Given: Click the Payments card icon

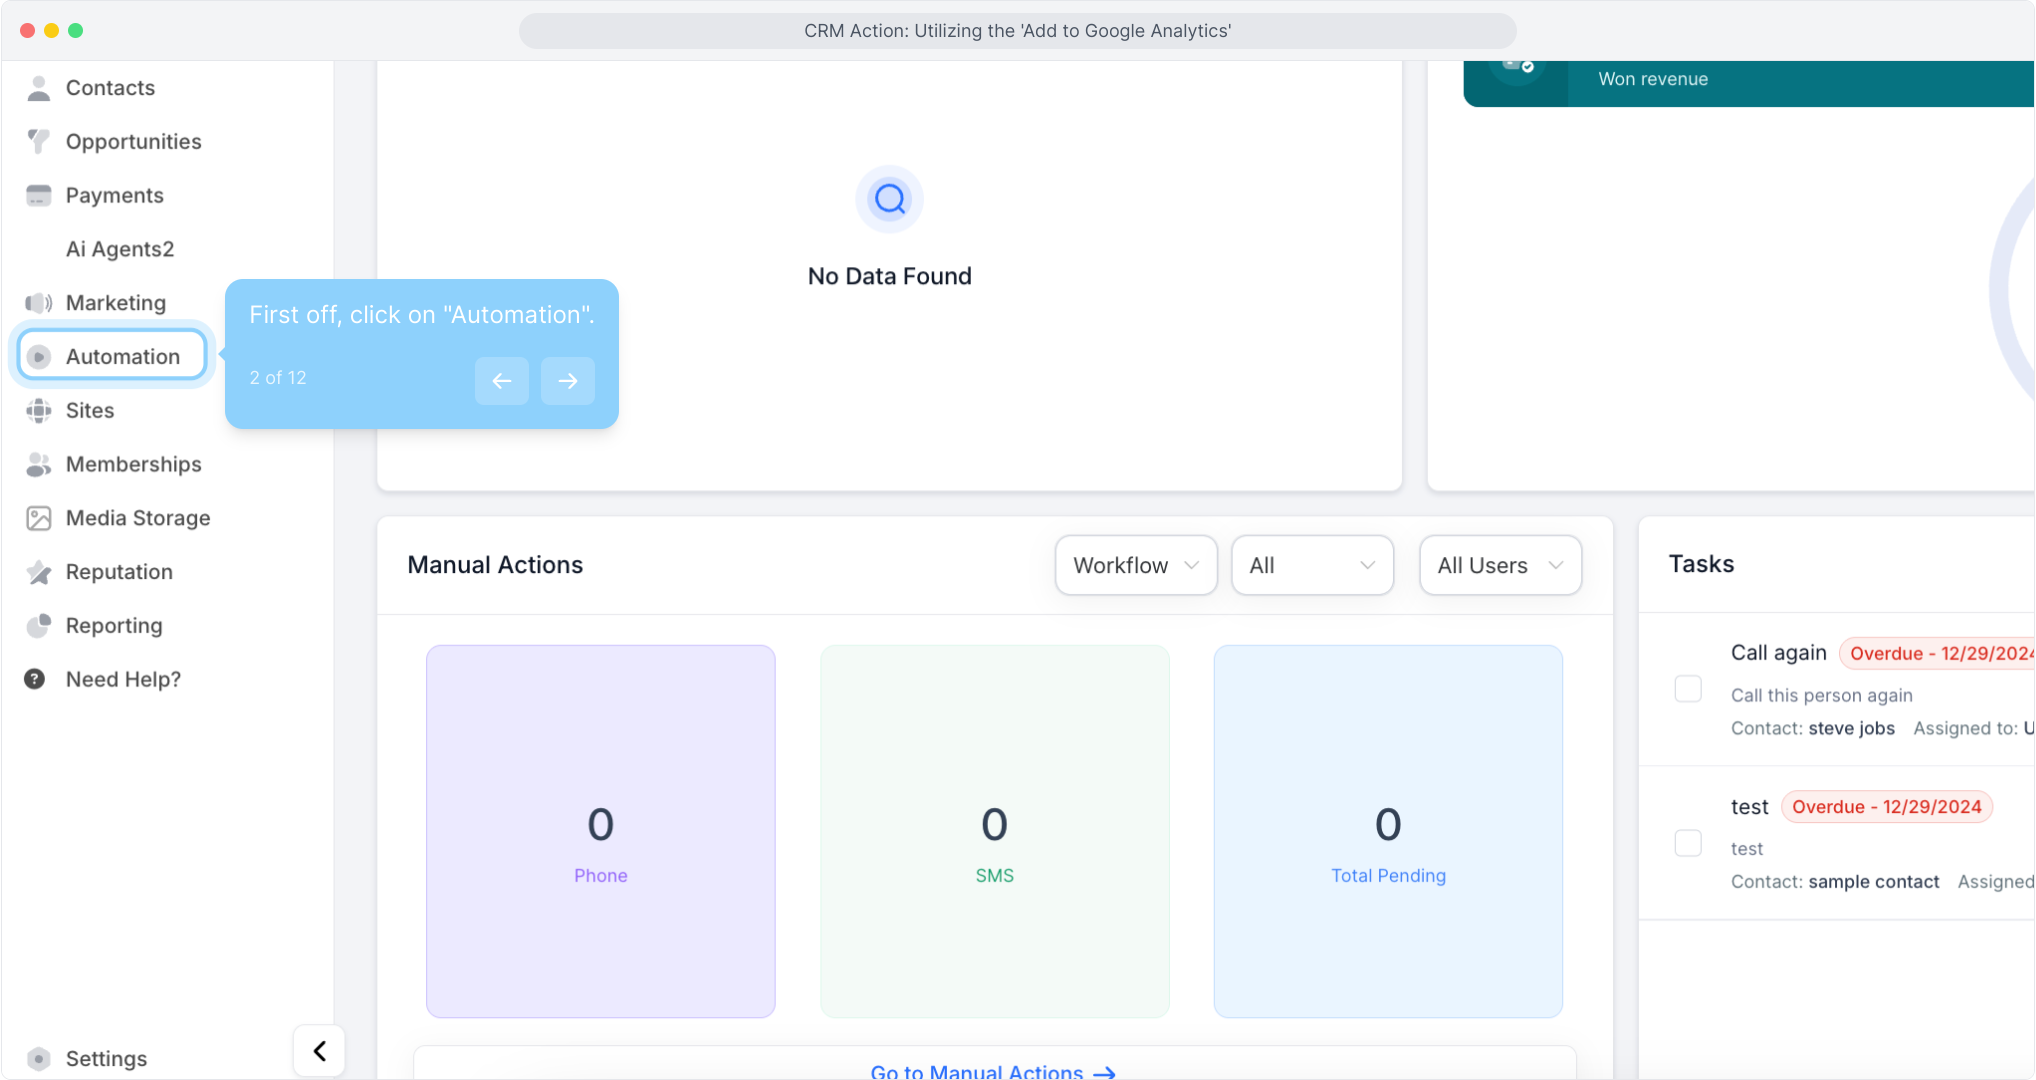Looking at the screenshot, I should 39,196.
